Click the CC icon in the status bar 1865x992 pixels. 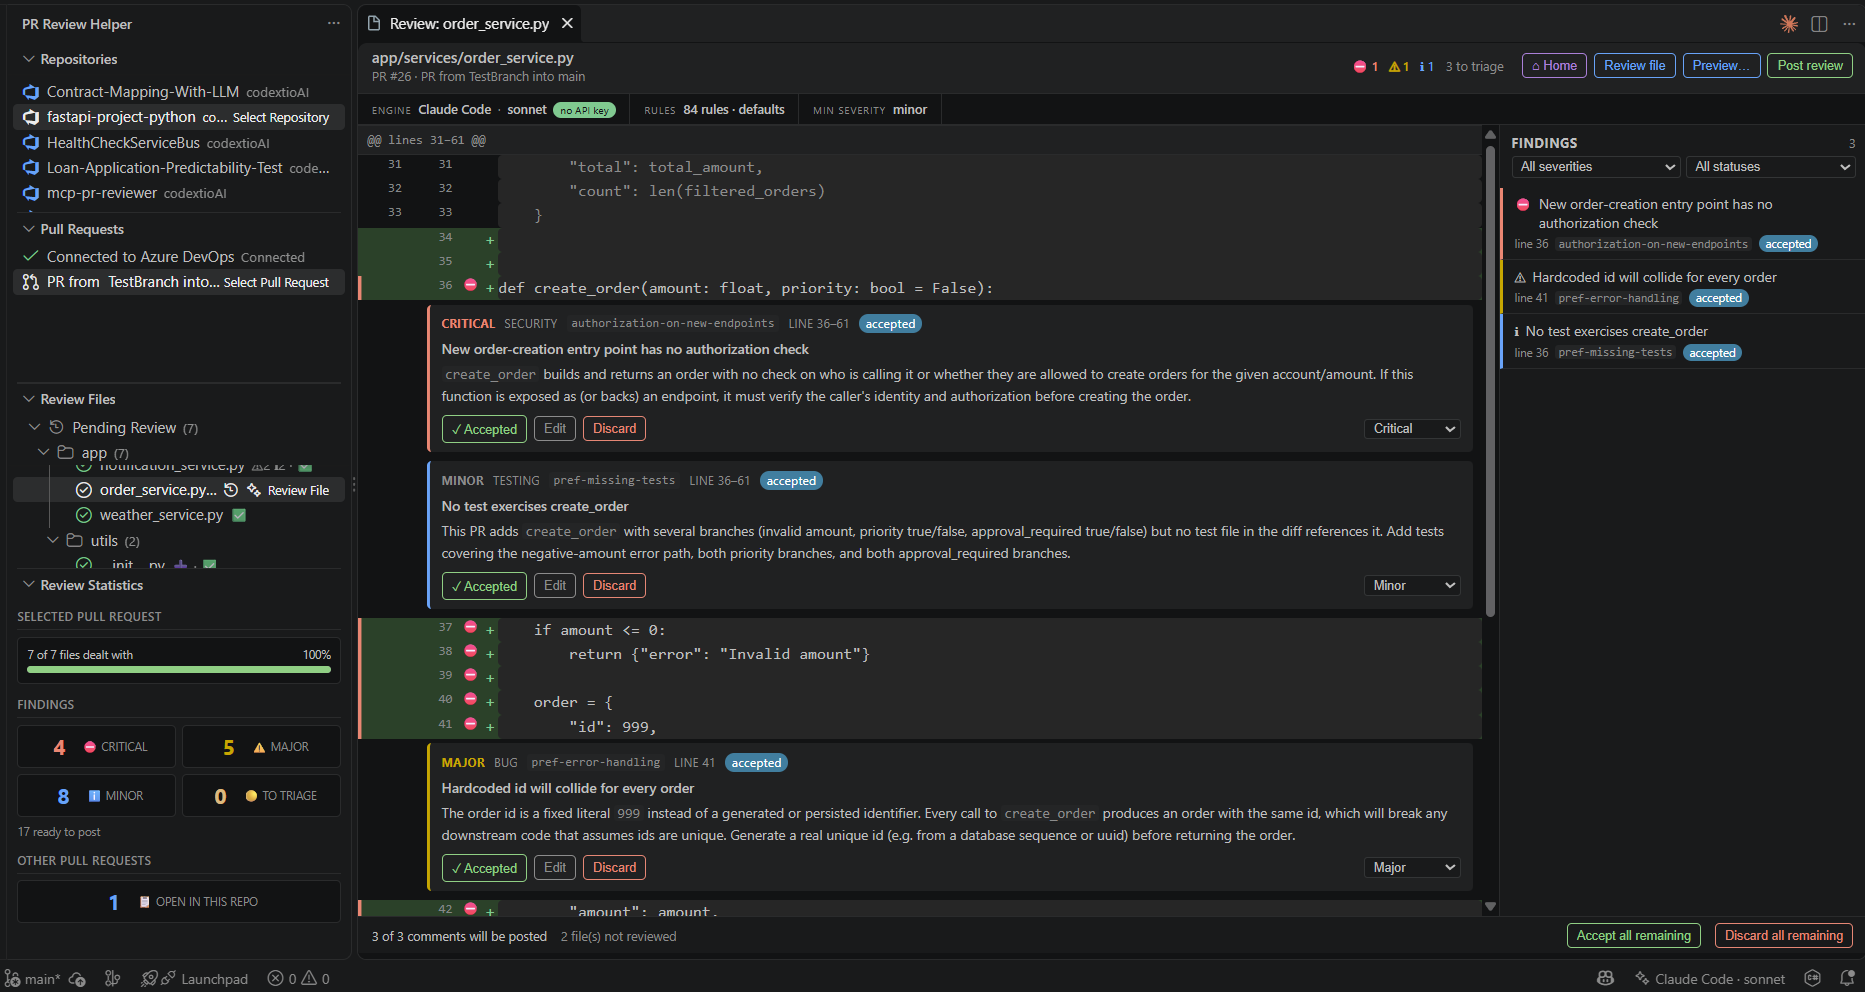(1812, 978)
